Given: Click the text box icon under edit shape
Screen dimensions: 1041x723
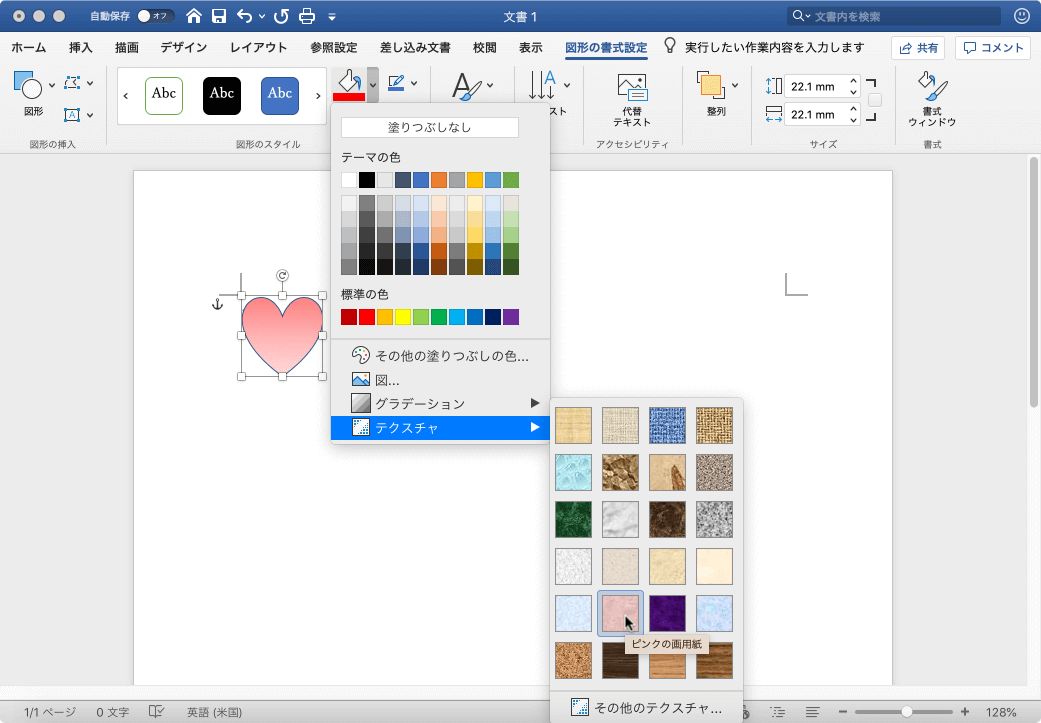Looking at the screenshot, I should (72, 114).
